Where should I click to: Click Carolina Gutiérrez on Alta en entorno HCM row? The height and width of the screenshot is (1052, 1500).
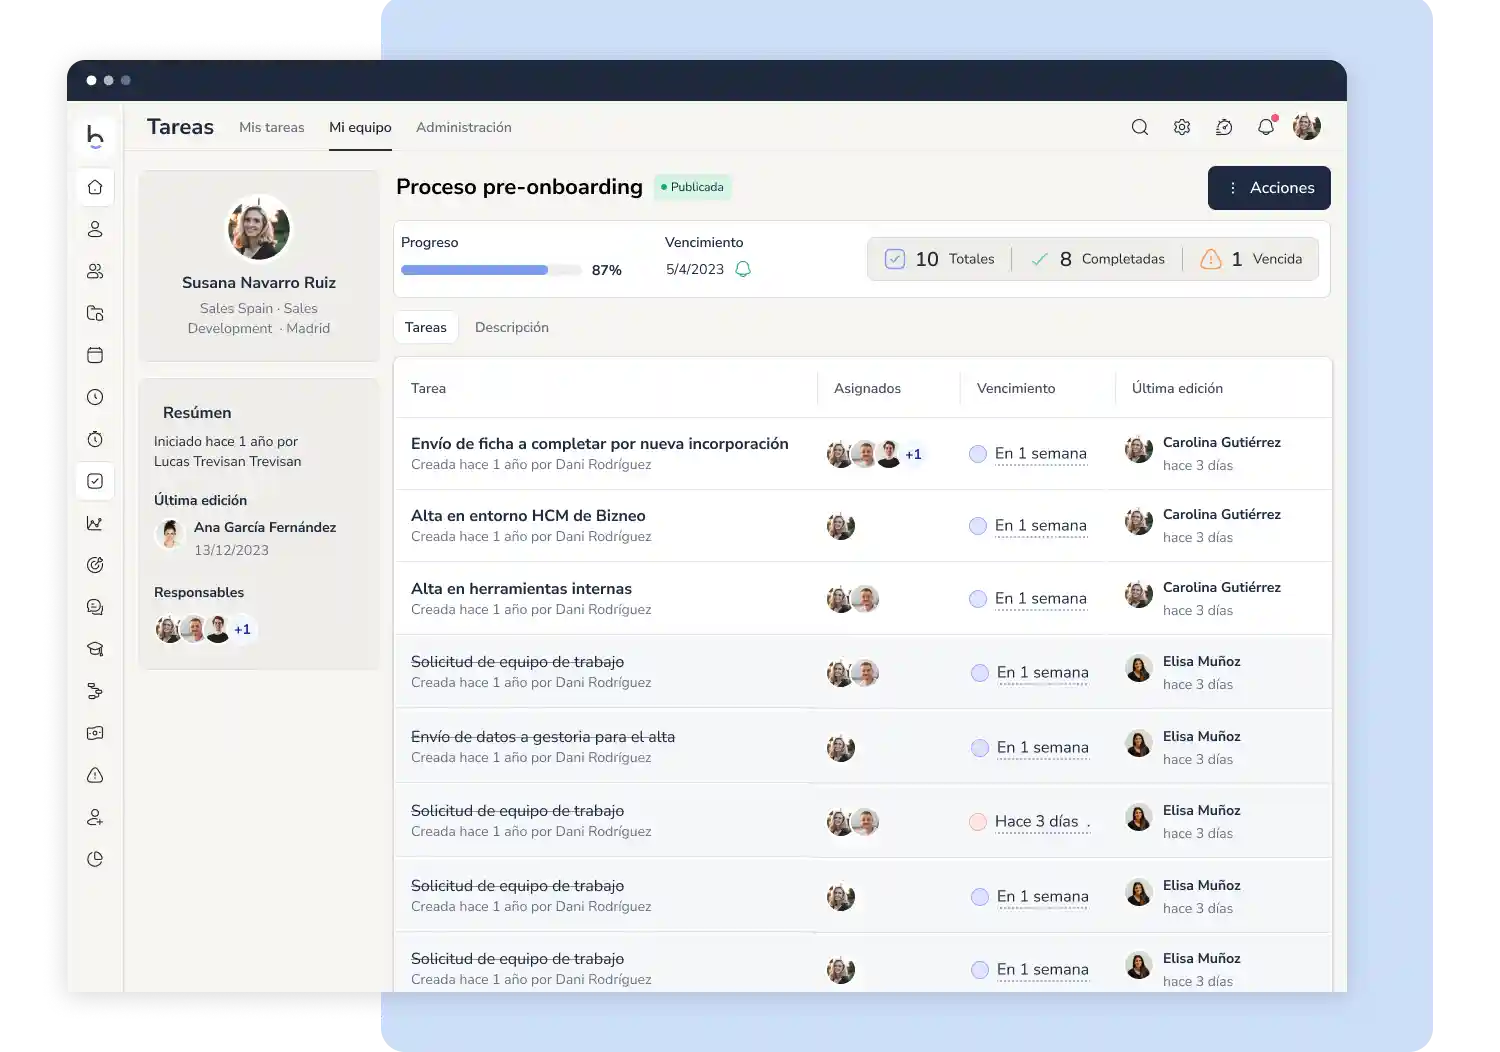coord(1222,514)
